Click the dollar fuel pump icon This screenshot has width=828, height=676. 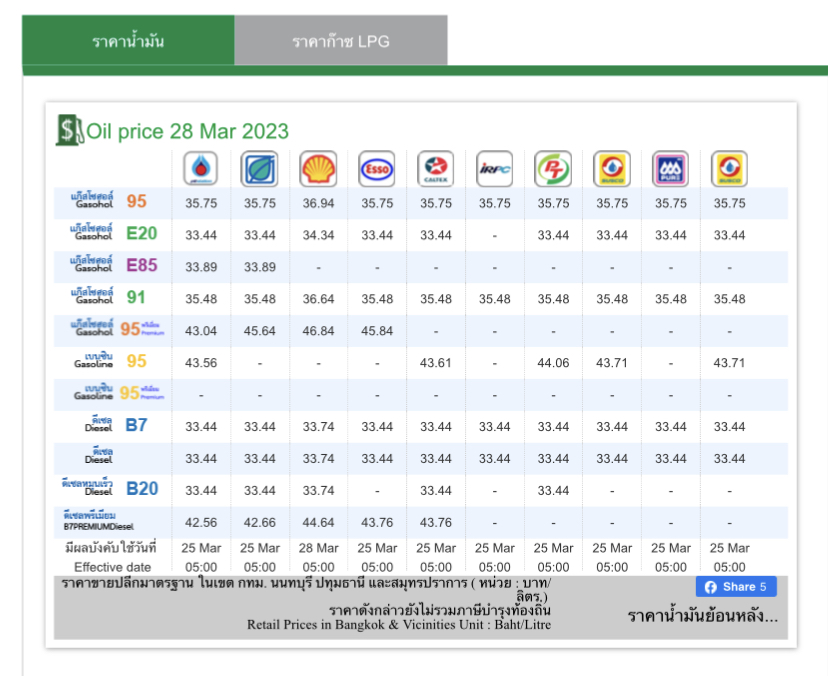pyautogui.click(x=69, y=130)
